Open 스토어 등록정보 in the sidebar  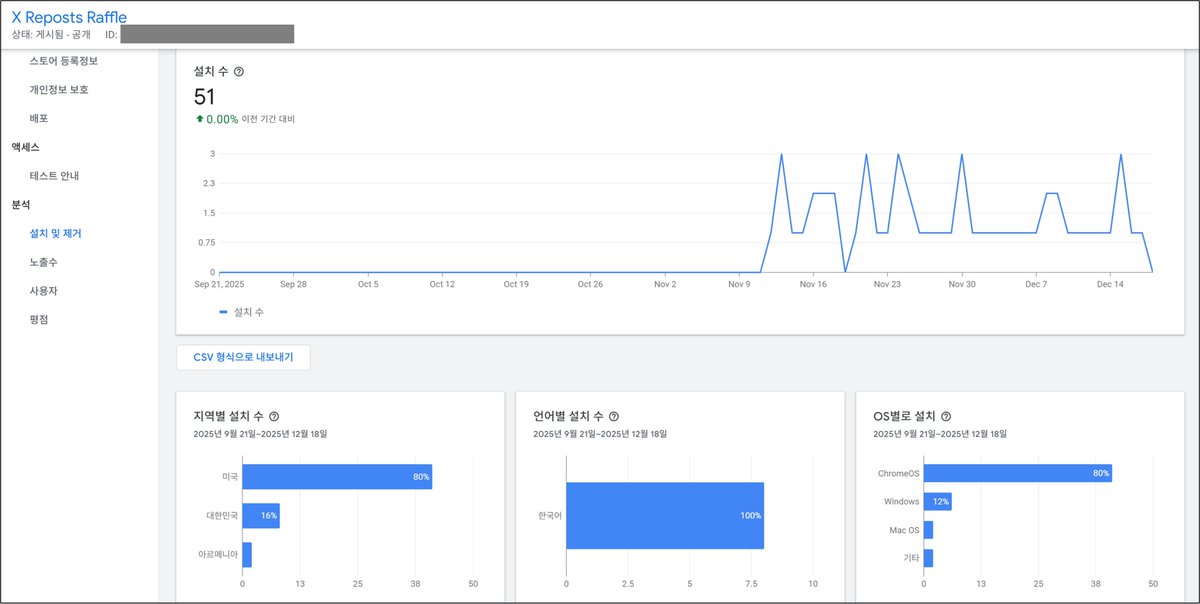click(64, 61)
